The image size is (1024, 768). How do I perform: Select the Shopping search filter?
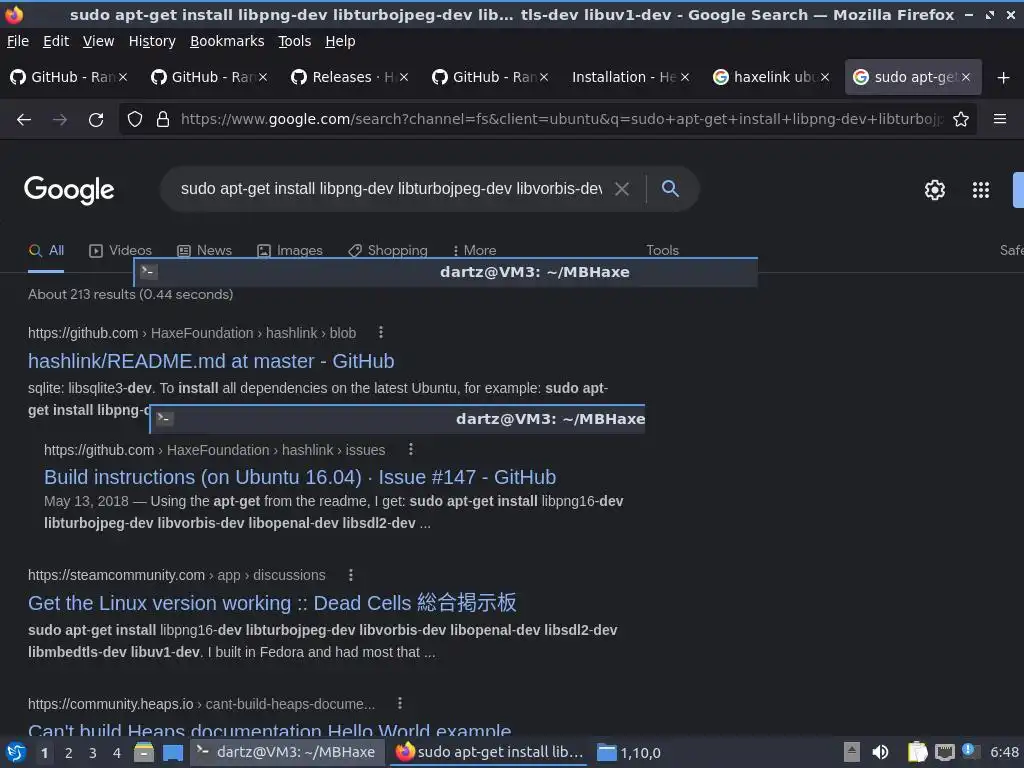388,251
